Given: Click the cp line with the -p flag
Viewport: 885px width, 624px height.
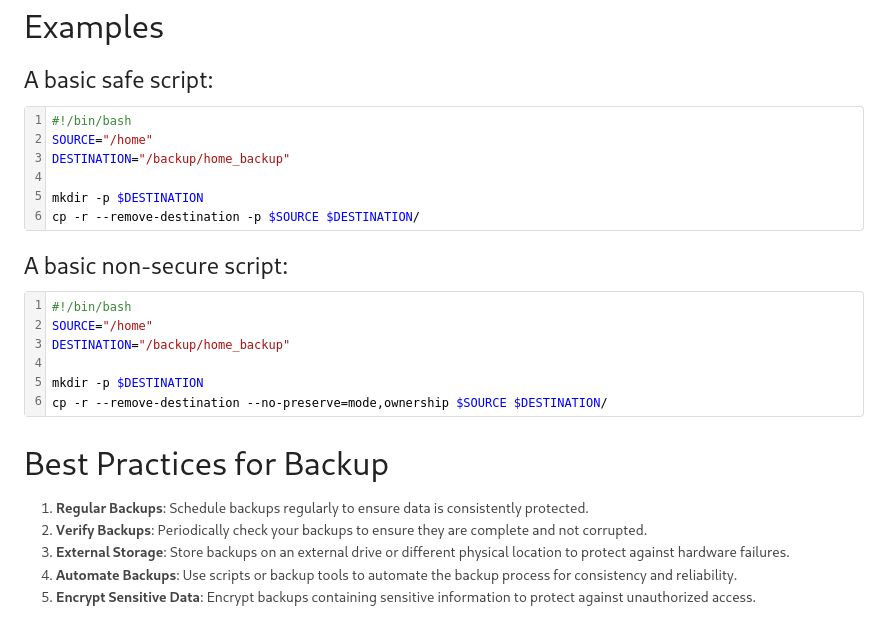Looking at the screenshot, I should (x=236, y=217).
